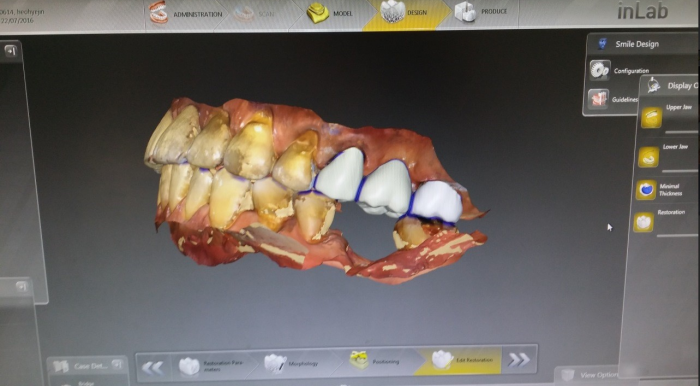Screen dimensions: 700x386
Task: Select the first white bridge crown
Action: click(341, 174)
